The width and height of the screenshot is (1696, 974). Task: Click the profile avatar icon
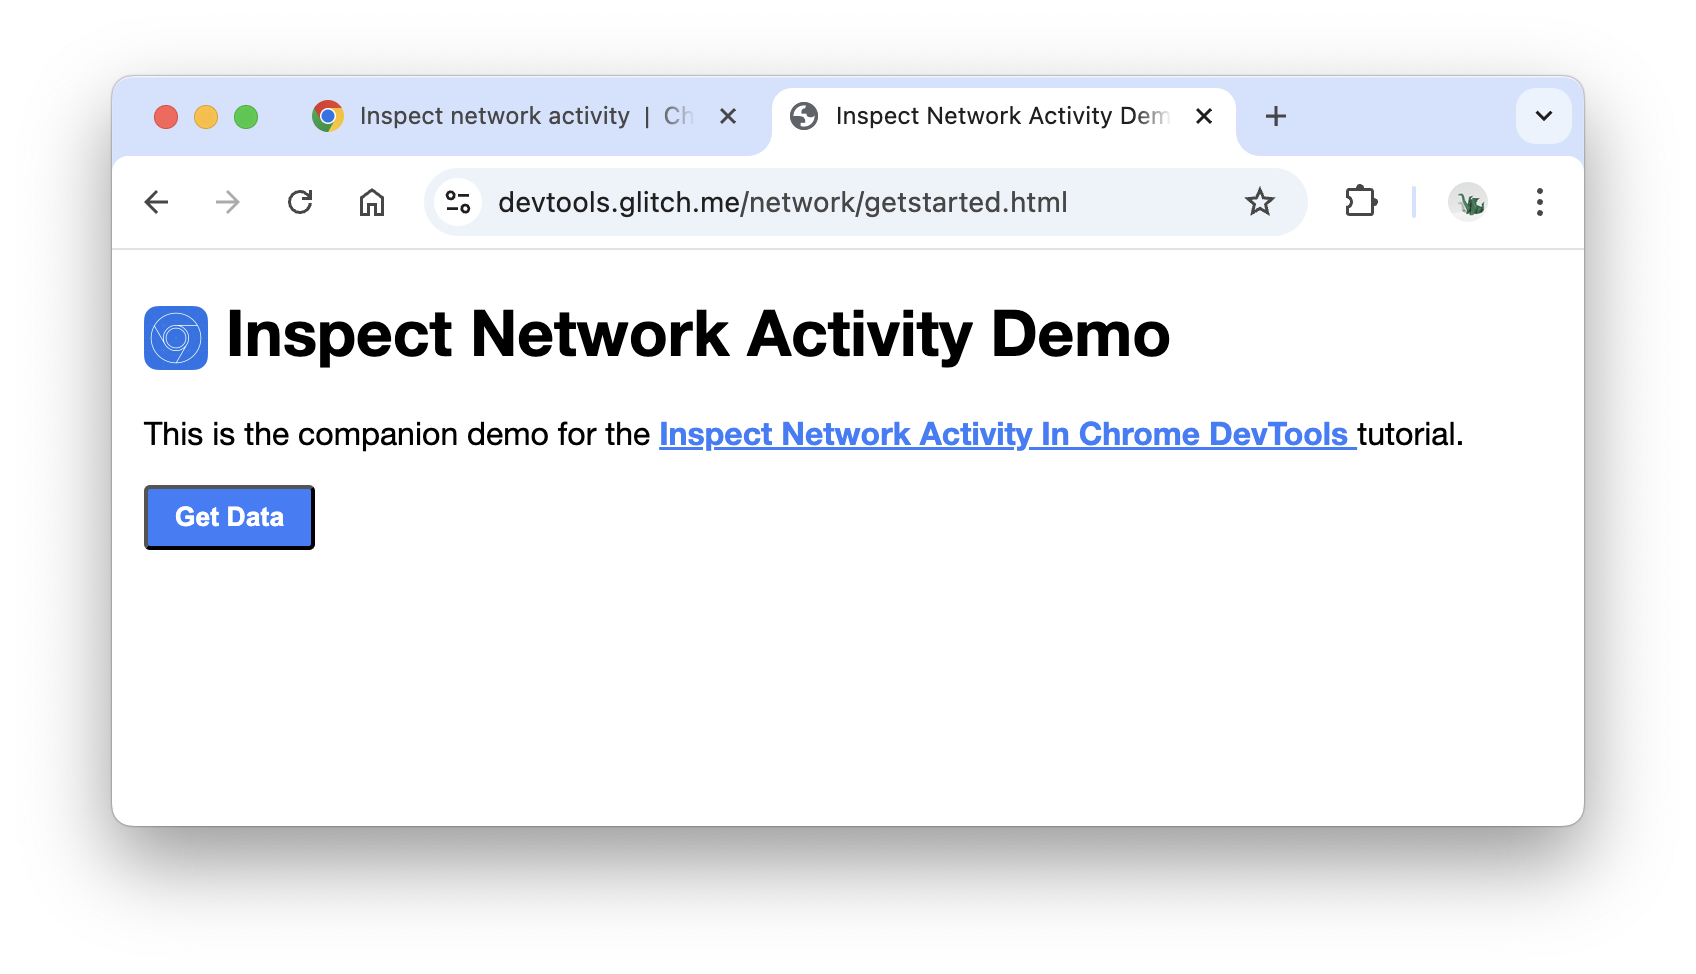click(x=1468, y=202)
